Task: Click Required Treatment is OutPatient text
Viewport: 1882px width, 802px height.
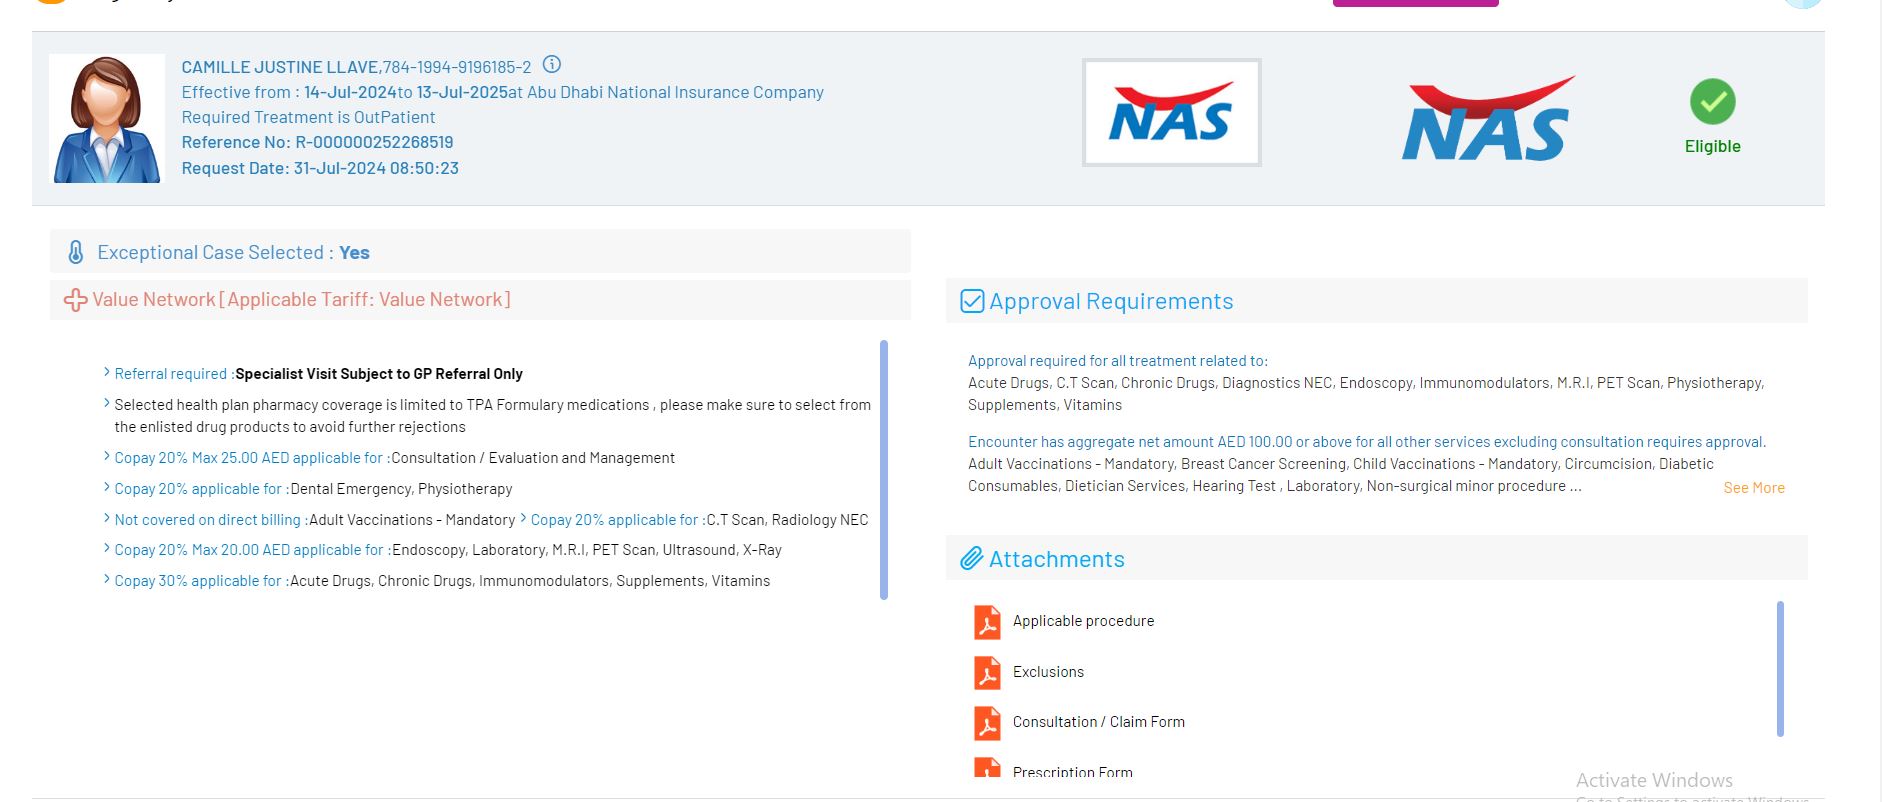Action: (308, 117)
